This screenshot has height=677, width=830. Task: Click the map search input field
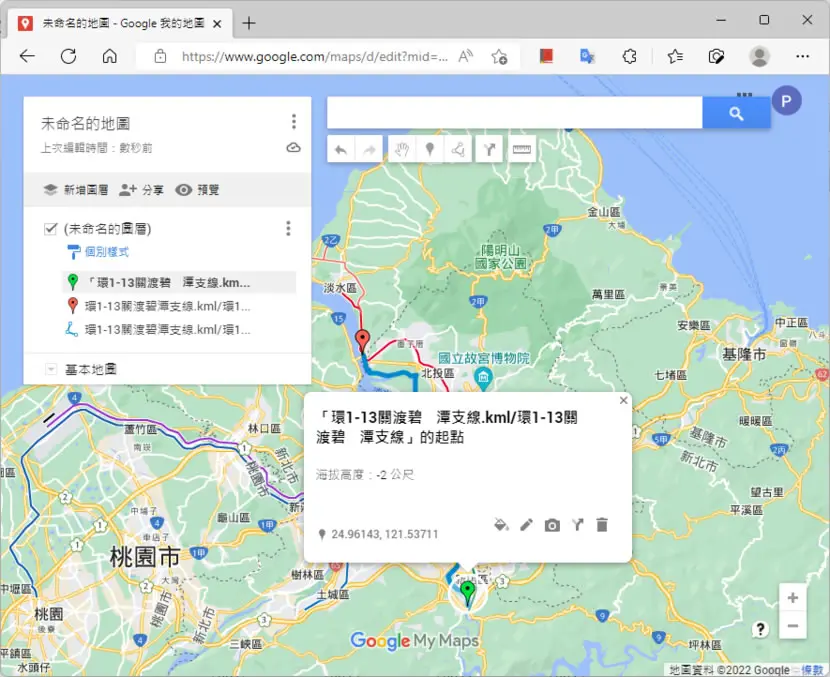coord(515,112)
